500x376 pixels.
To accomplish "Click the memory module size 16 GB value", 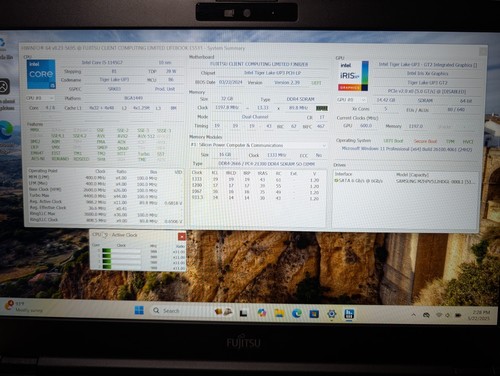I will coord(225,155).
